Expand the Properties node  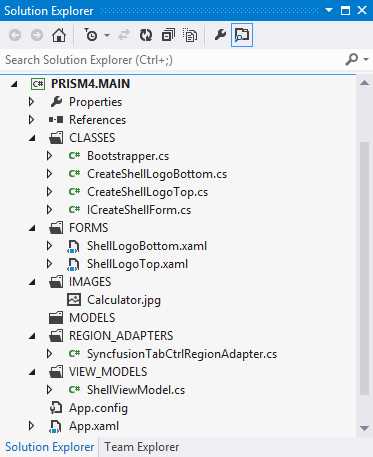click(31, 102)
